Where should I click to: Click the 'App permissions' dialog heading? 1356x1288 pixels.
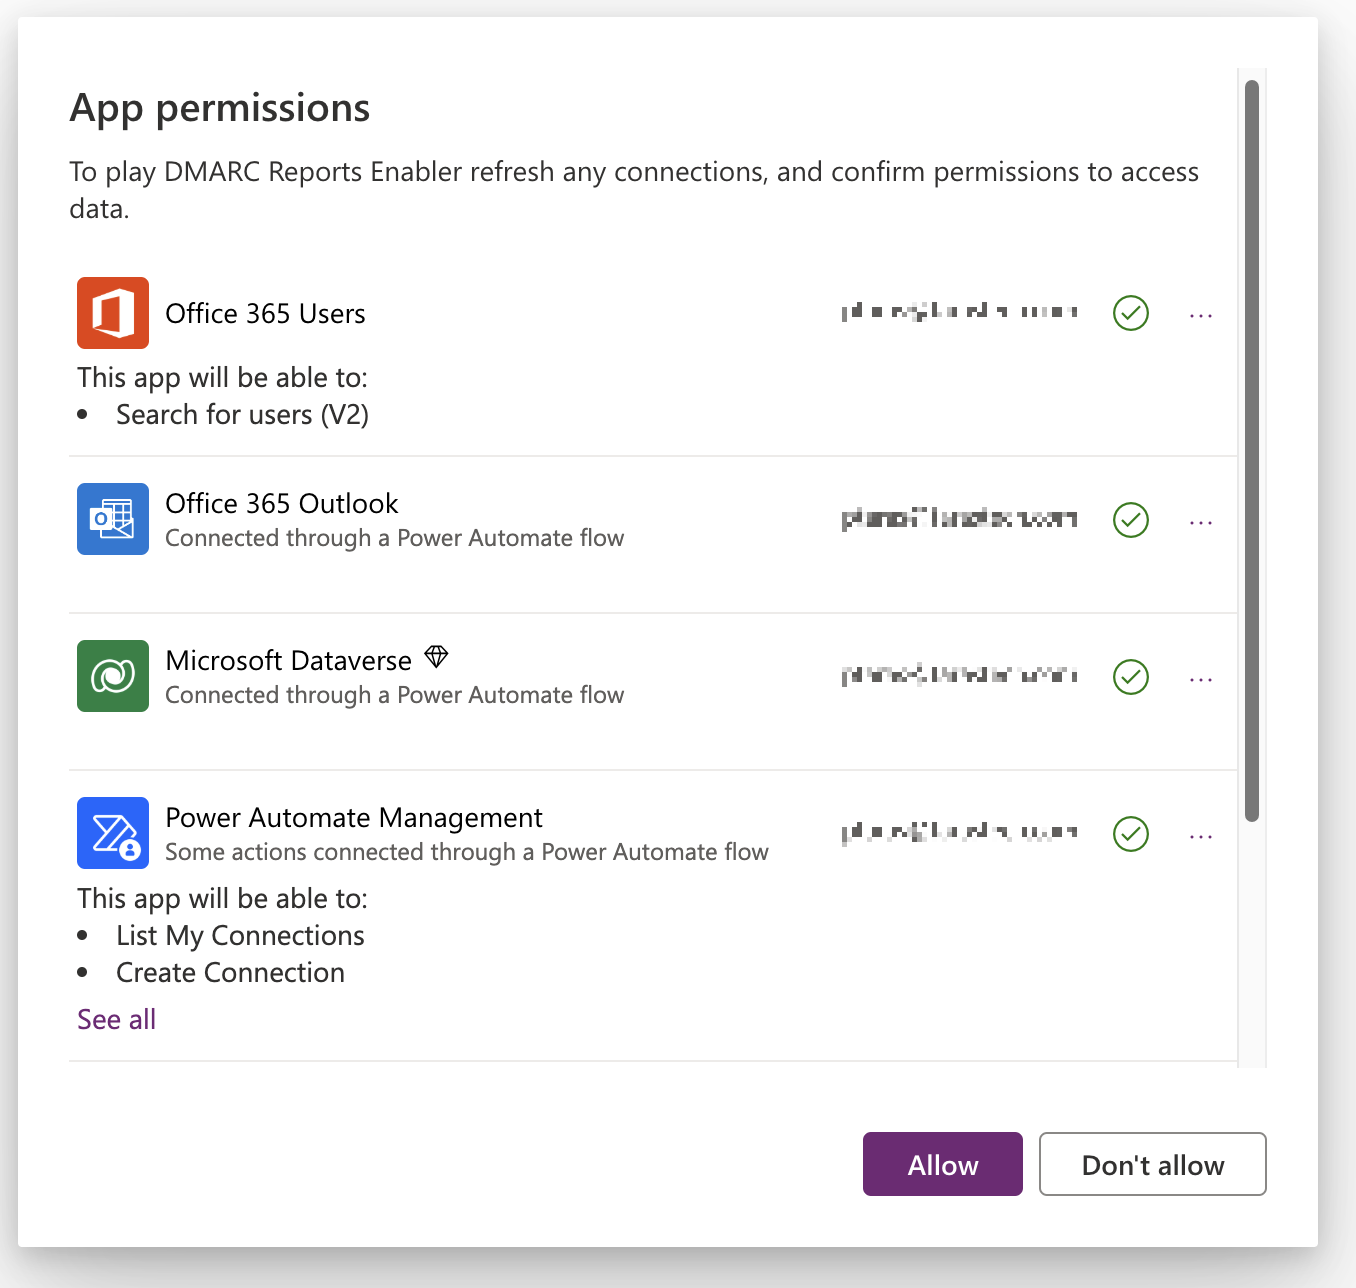220,108
